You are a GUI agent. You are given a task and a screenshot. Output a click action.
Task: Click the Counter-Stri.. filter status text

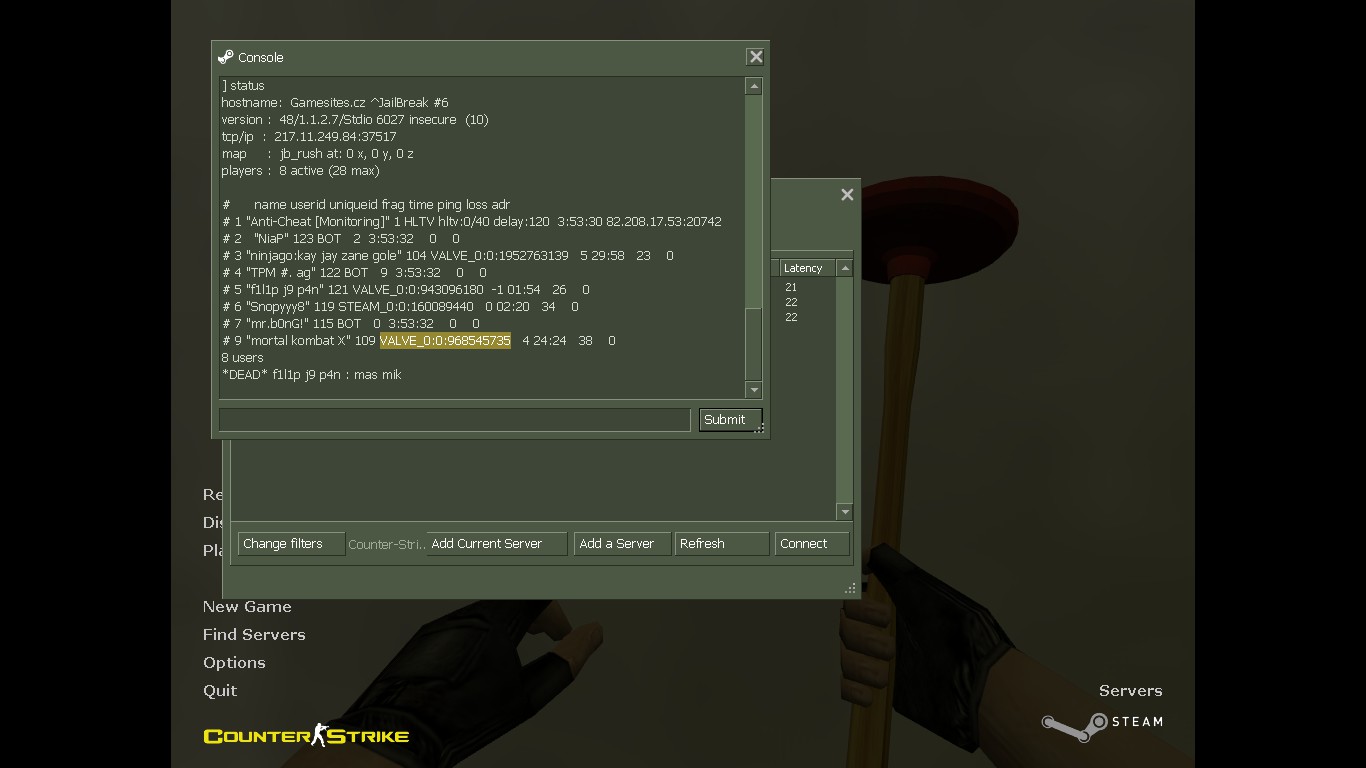(x=386, y=545)
